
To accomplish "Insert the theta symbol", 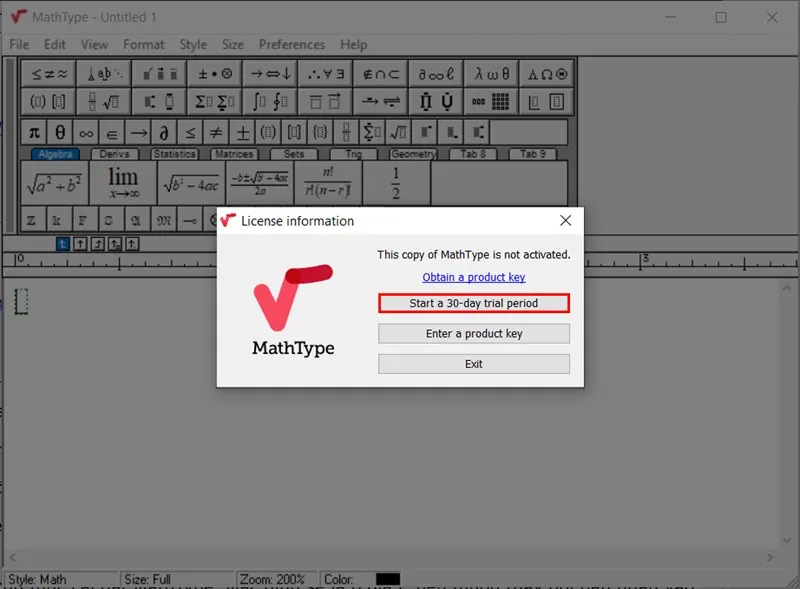I will [x=60, y=132].
